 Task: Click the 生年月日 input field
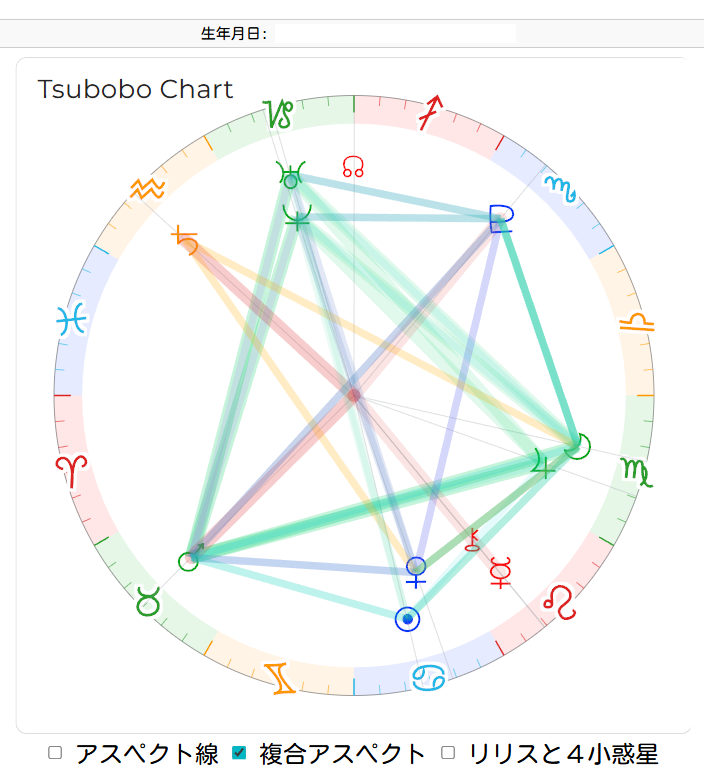pos(395,34)
